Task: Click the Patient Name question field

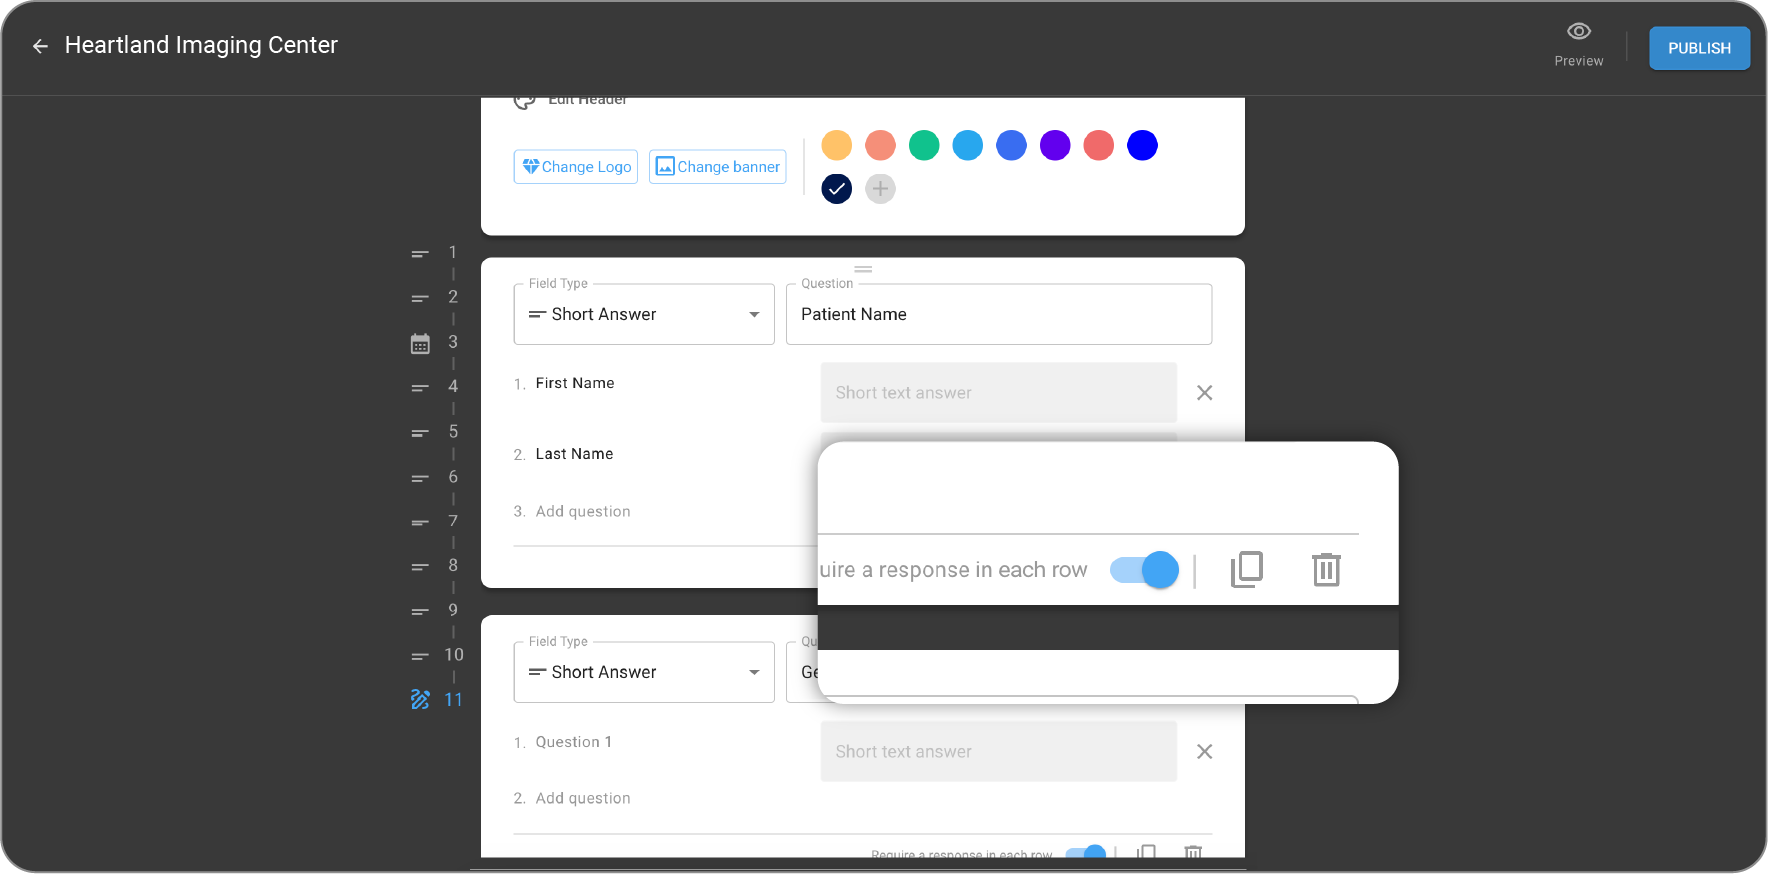Action: coord(998,315)
